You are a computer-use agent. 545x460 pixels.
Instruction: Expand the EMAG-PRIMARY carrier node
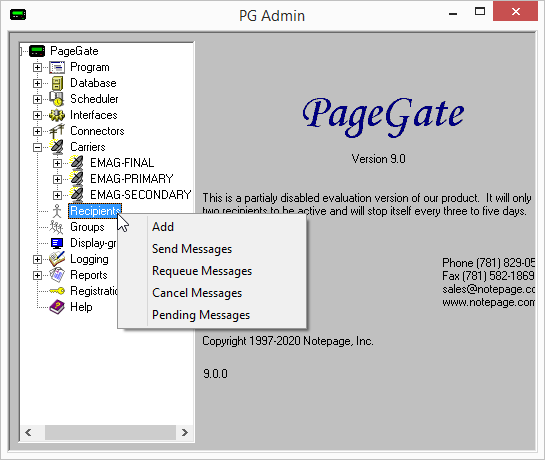[x=57, y=179]
